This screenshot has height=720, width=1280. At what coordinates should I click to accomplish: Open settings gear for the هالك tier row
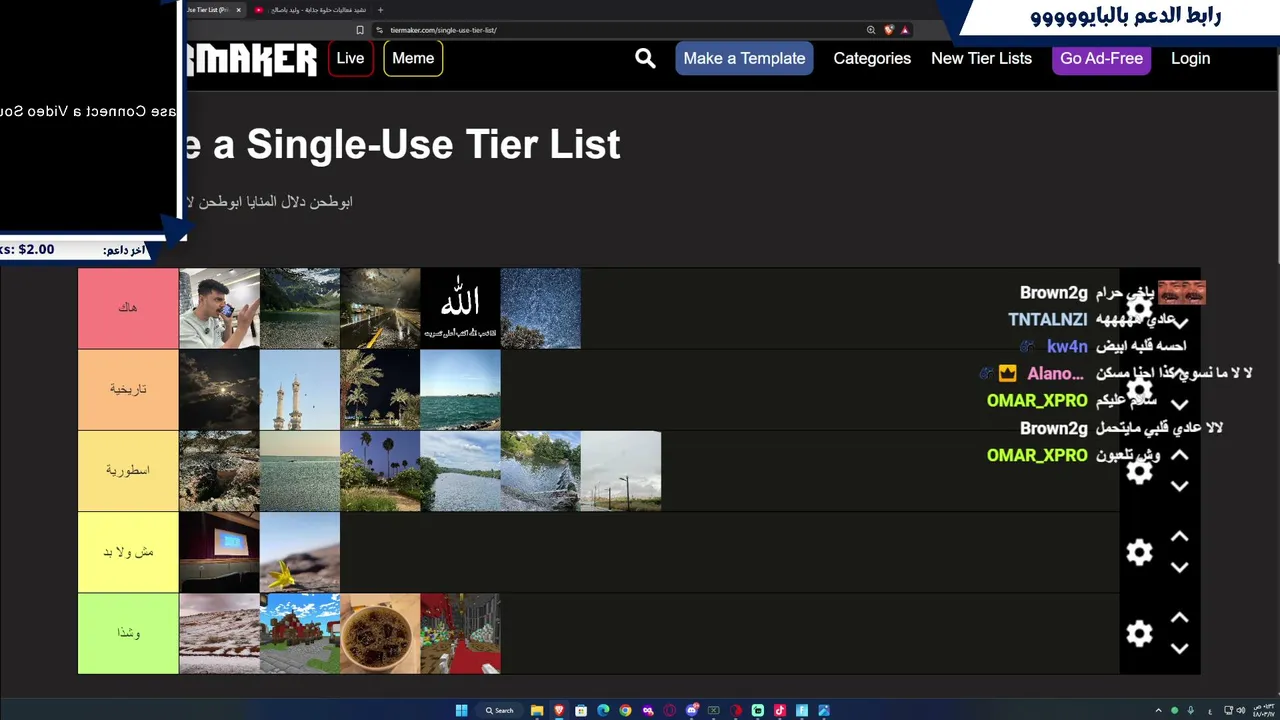coord(1139,308)
